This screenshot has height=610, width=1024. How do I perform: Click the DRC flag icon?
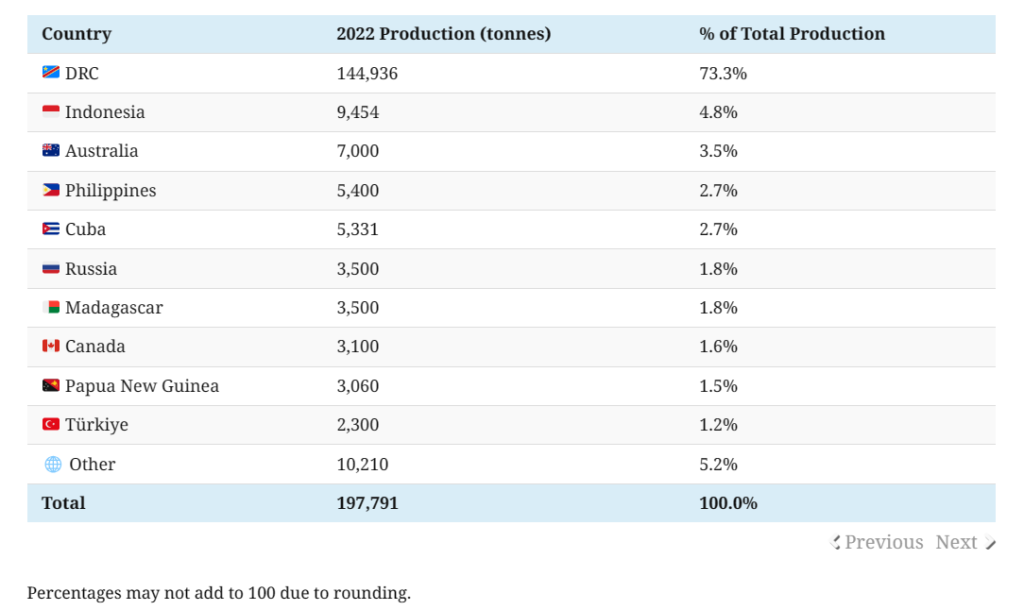[x=51, y=73]
